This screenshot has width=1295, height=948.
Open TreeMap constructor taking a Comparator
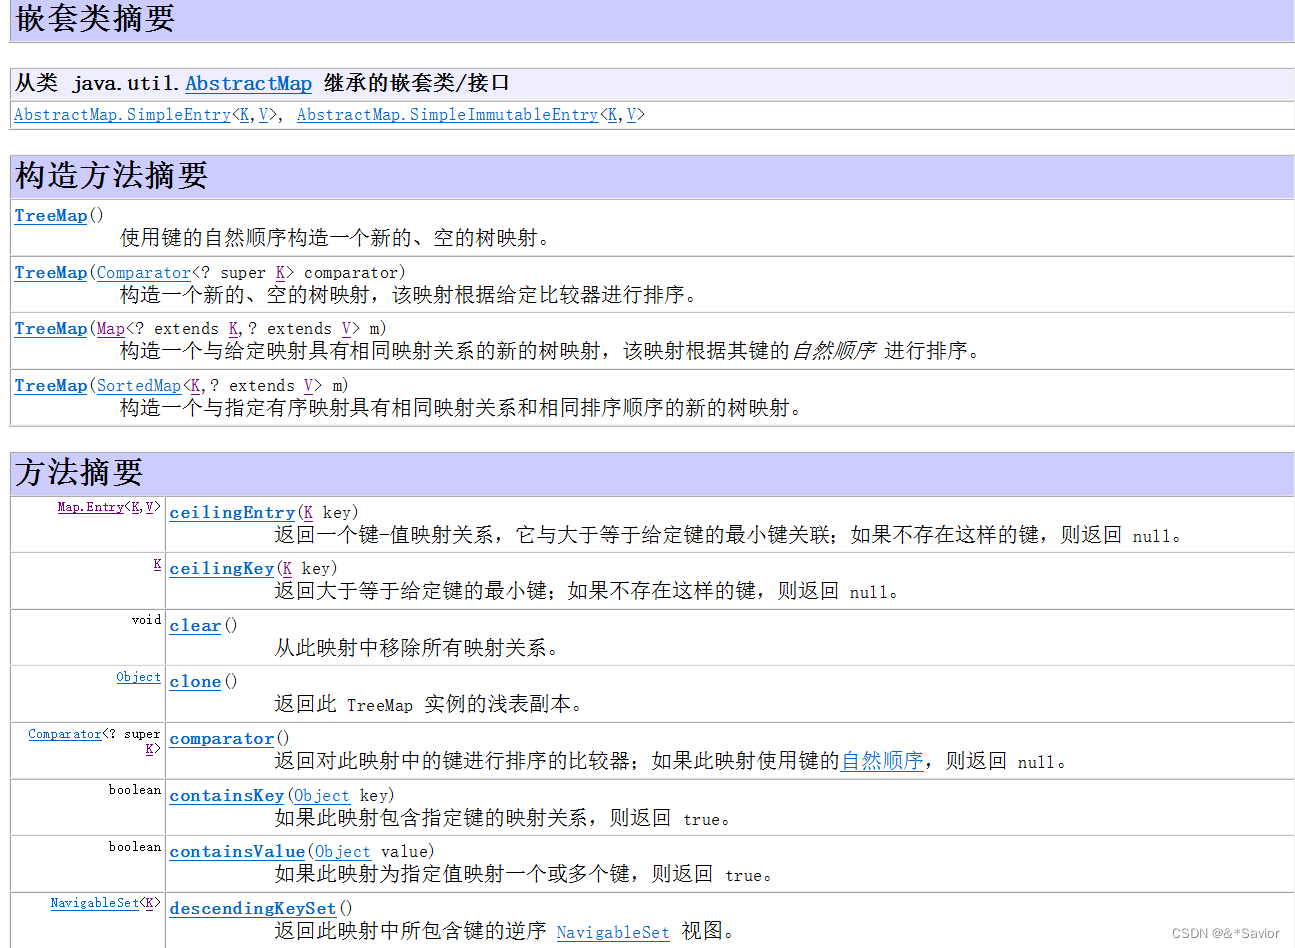click(51, 272)
